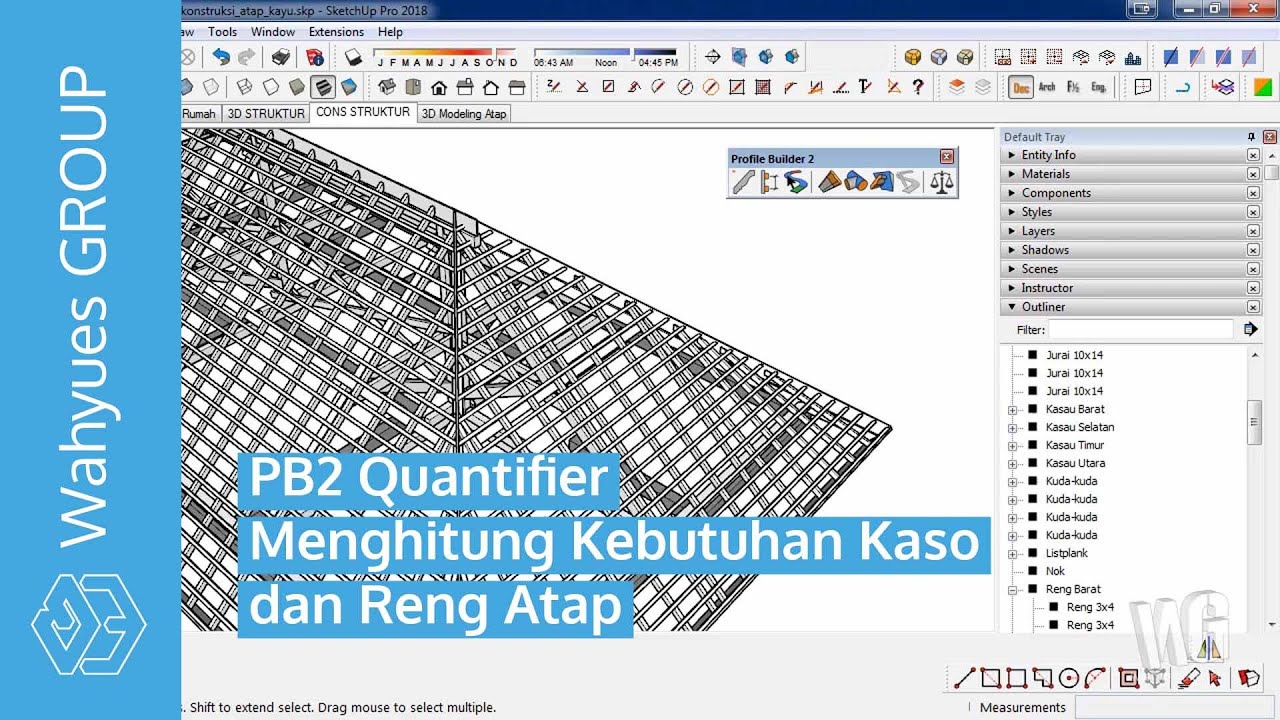Click the Outliner Filter input field
The width and height of the screenshot is (1280, 720).
pyautogui.click(x=1141, y=329)
